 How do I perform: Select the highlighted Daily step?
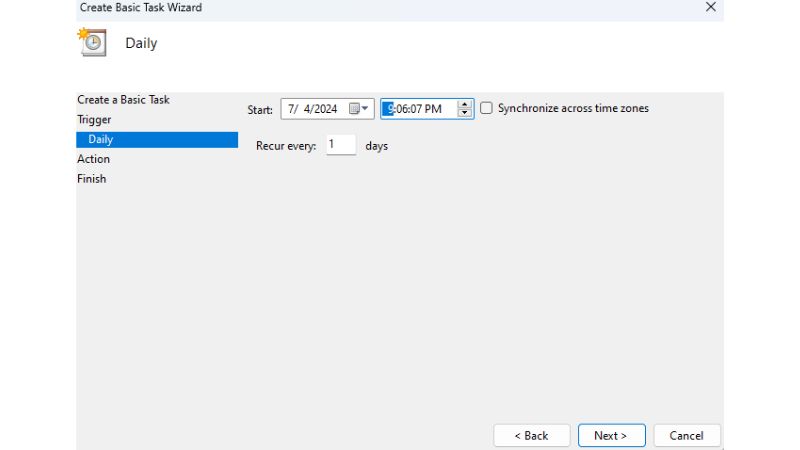click(x=100, y=140)
